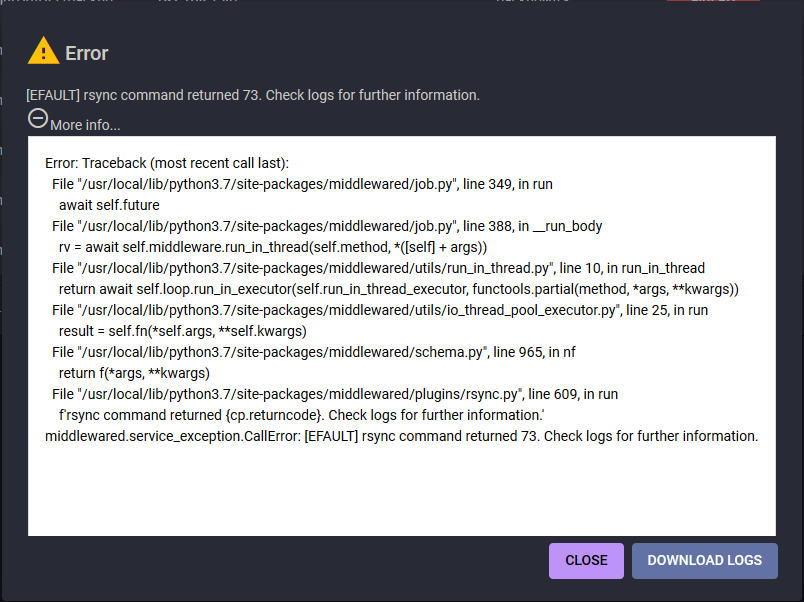
Task: Click the Traceback most recent call line
Action: tap(167, 163)
